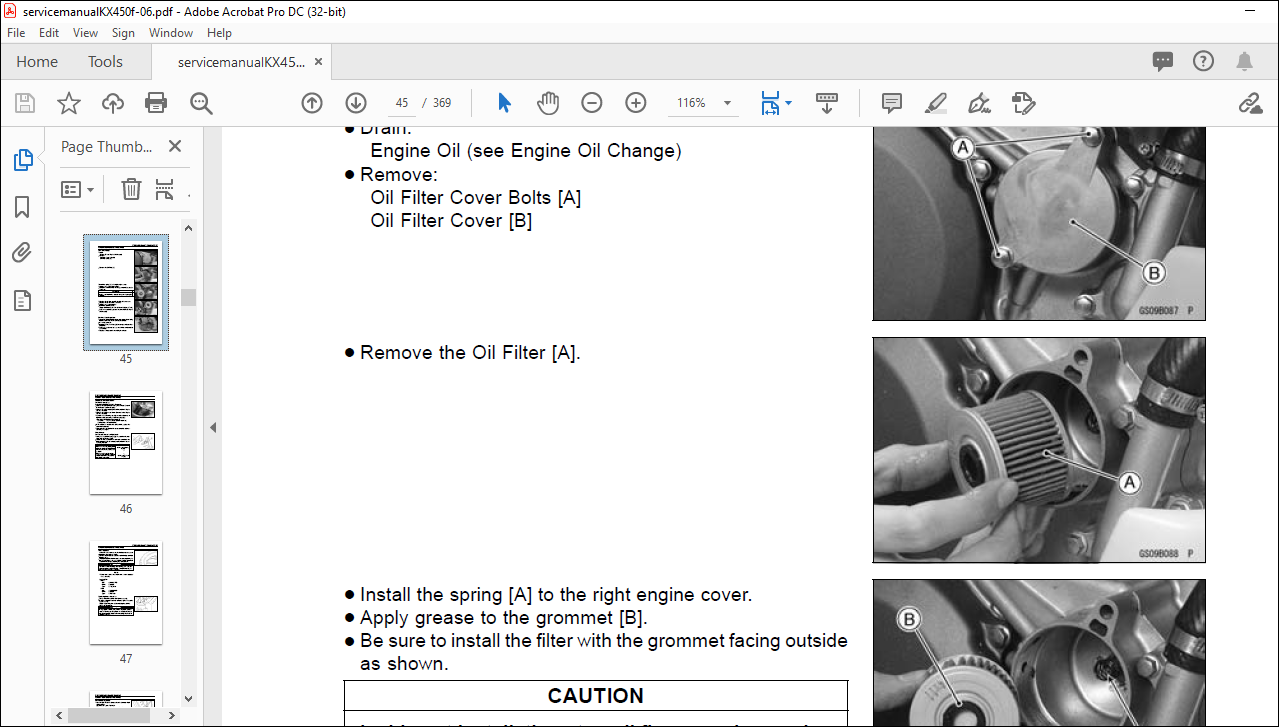Click the thumbnails panel vertical scrollbar
The image size is (1279, 727).
[189, 297]
